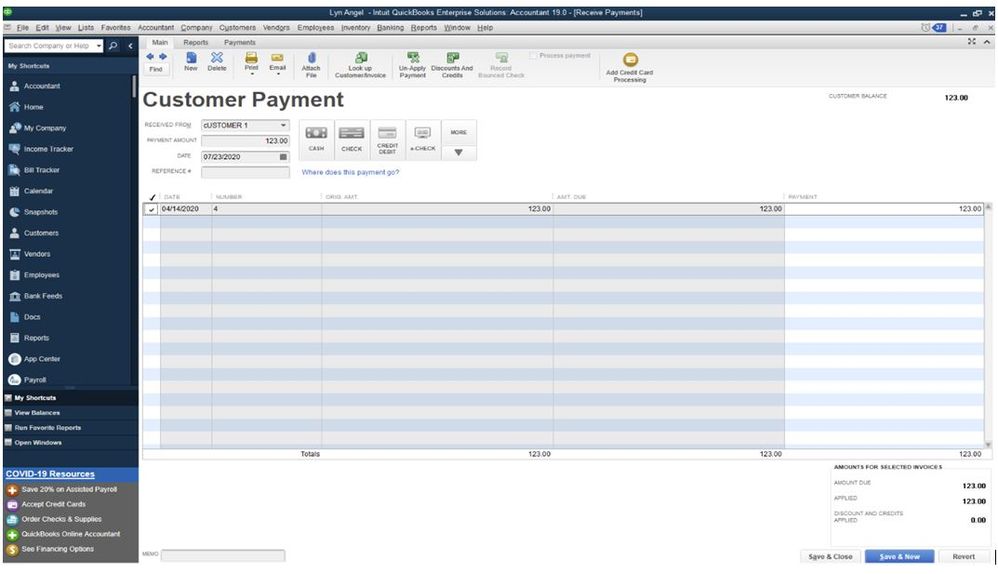Select Open Windows in sidebar

[x=38, y=443]
